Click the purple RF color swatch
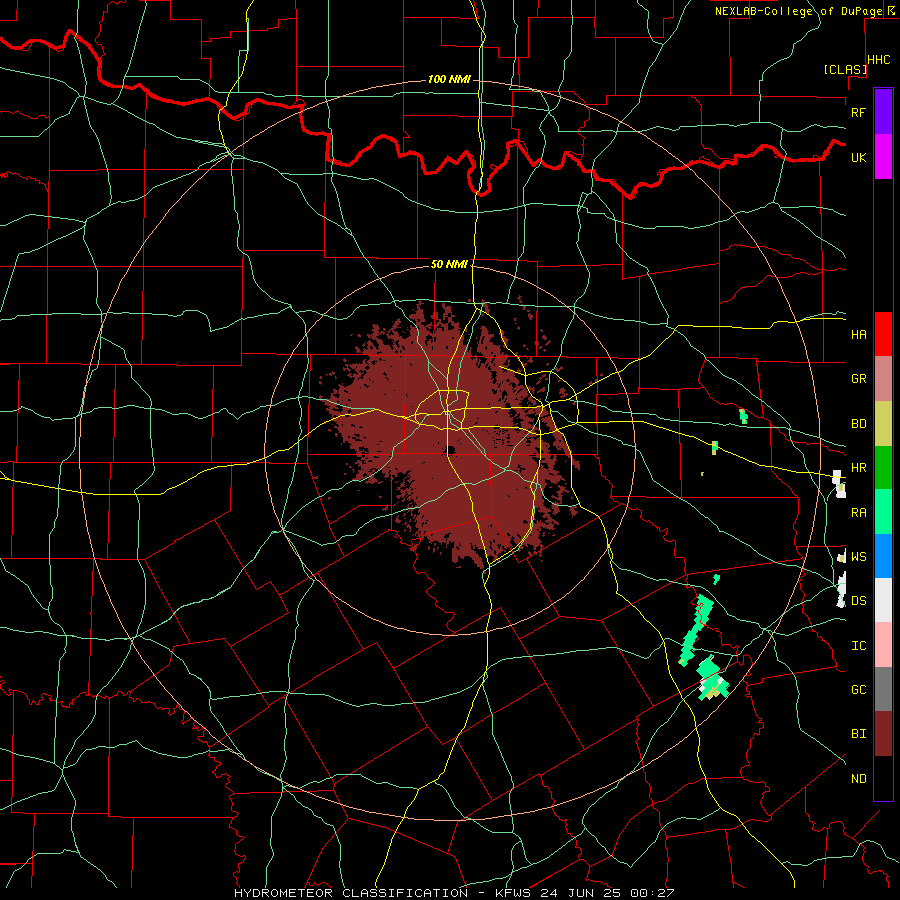The height and width of the screenshot is (900, 900). pyautogui.click(x=883, y=112)
